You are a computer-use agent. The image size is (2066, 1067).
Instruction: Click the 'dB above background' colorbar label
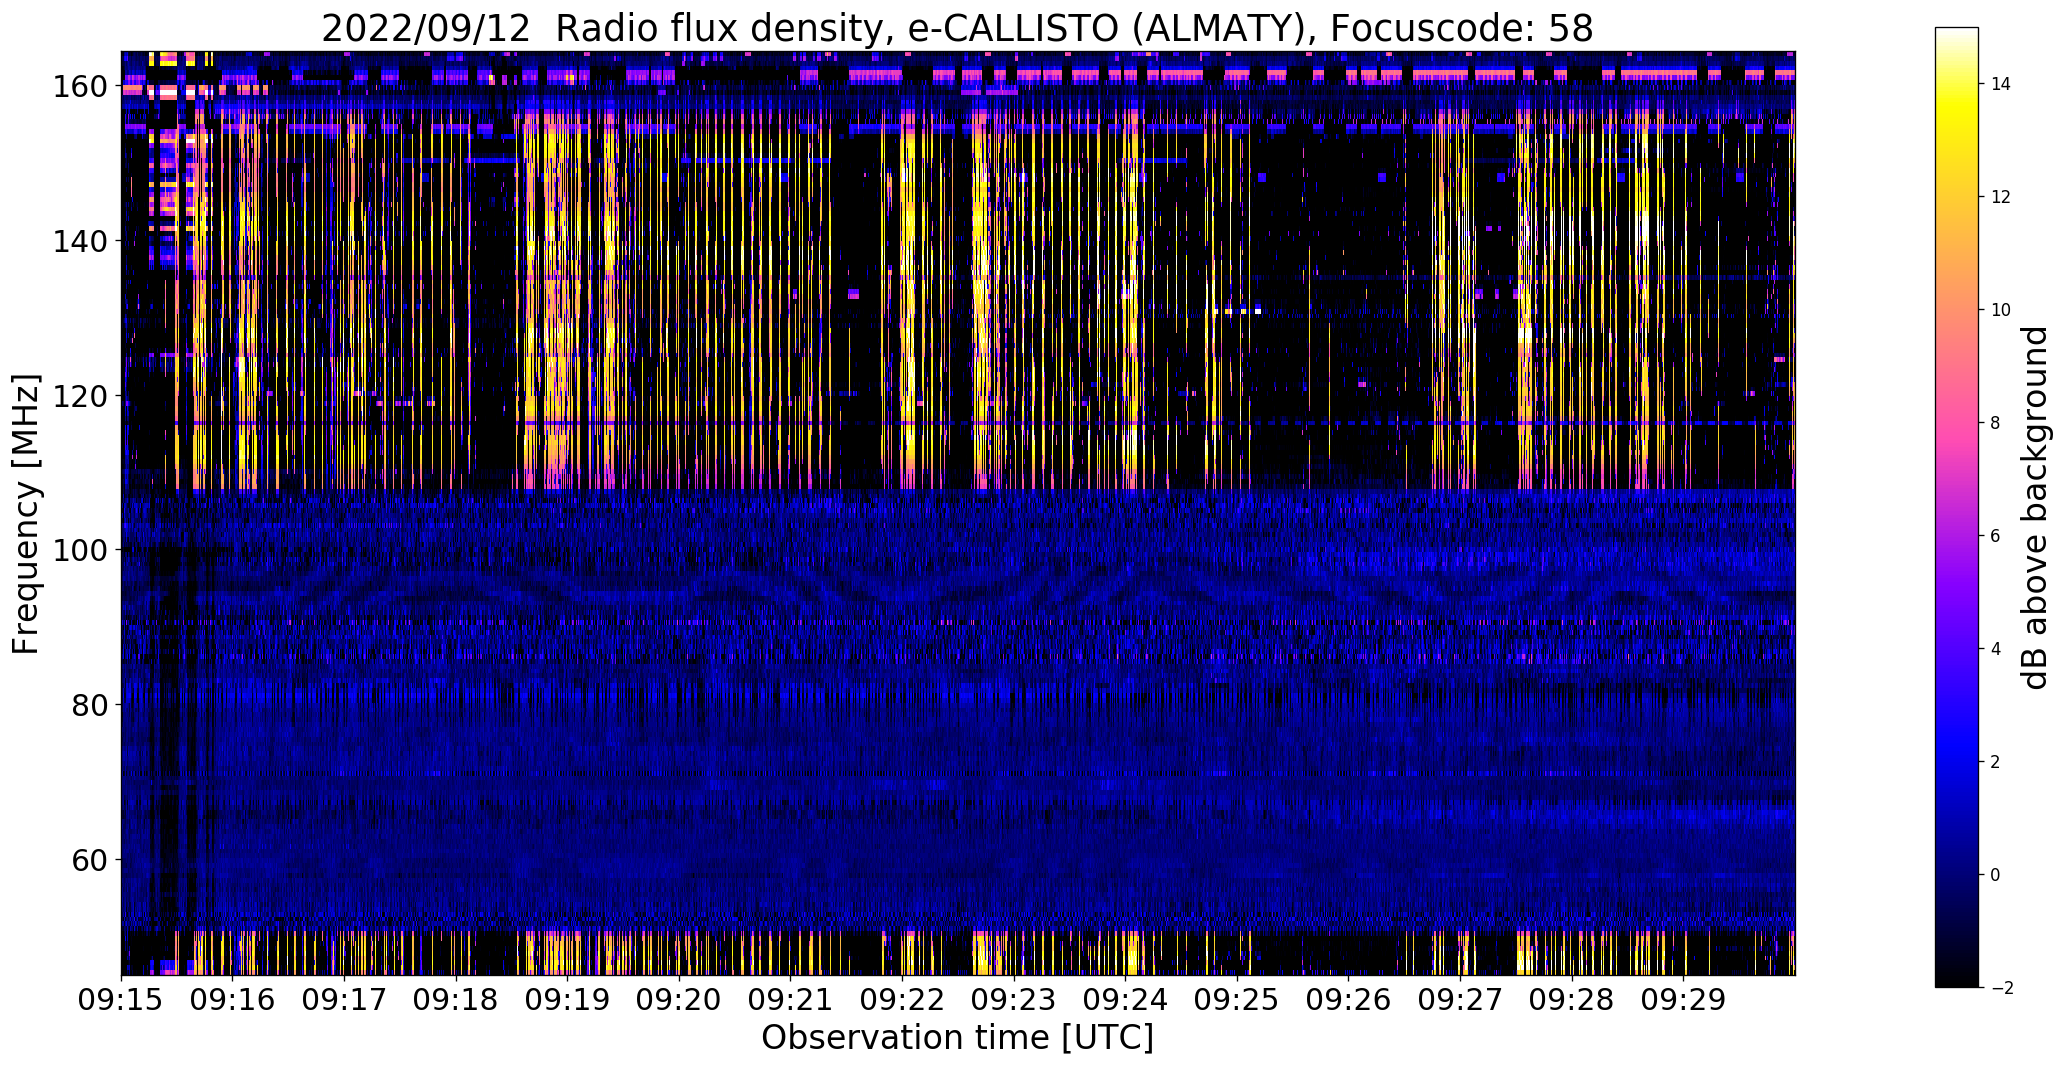pos(2034,508)
